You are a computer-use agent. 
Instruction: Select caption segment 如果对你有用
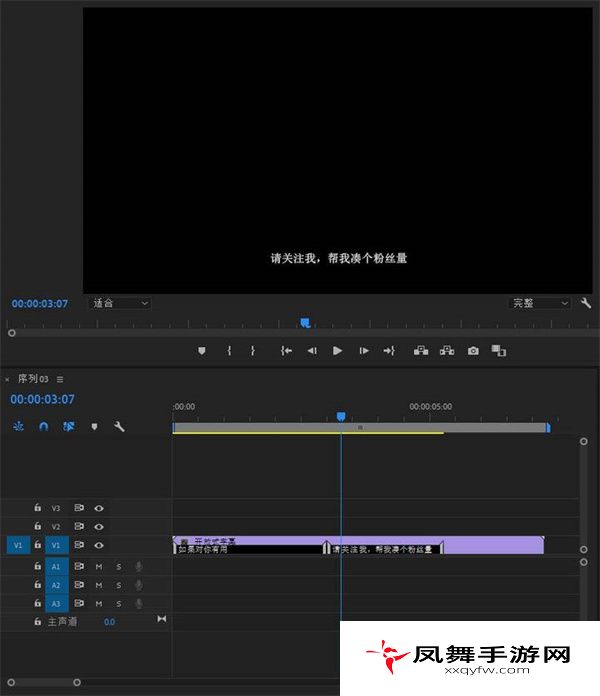(249, 550)
